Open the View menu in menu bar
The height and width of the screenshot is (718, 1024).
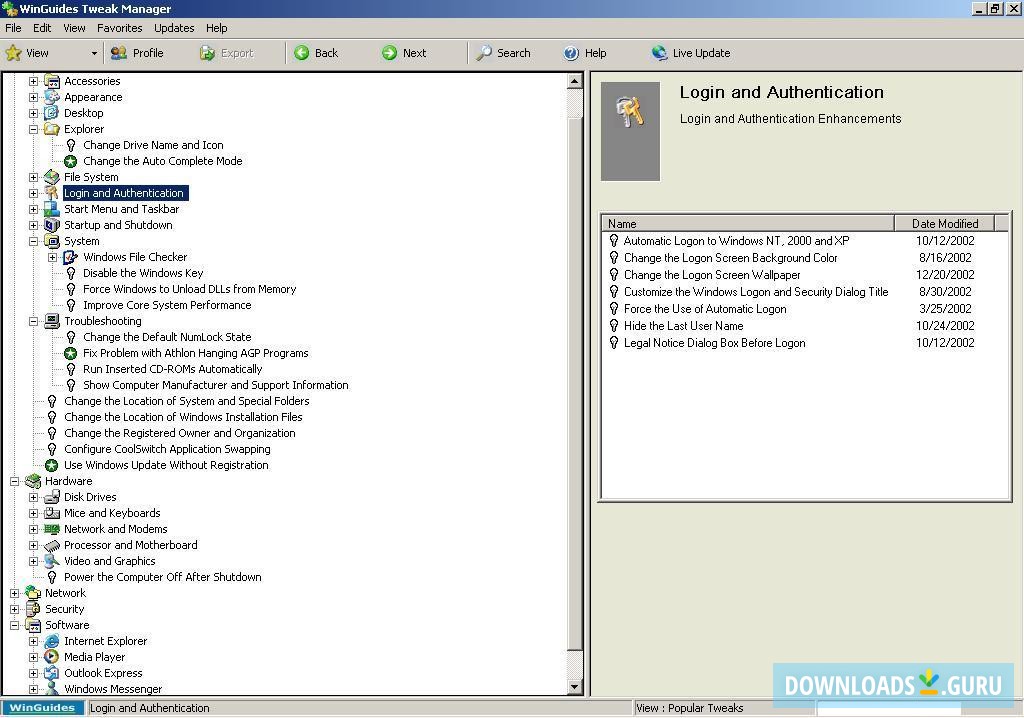74,28
